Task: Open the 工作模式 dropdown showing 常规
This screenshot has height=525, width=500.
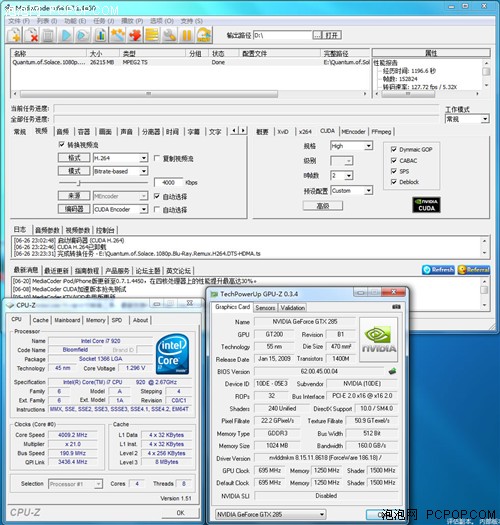Action: (467, 119)
